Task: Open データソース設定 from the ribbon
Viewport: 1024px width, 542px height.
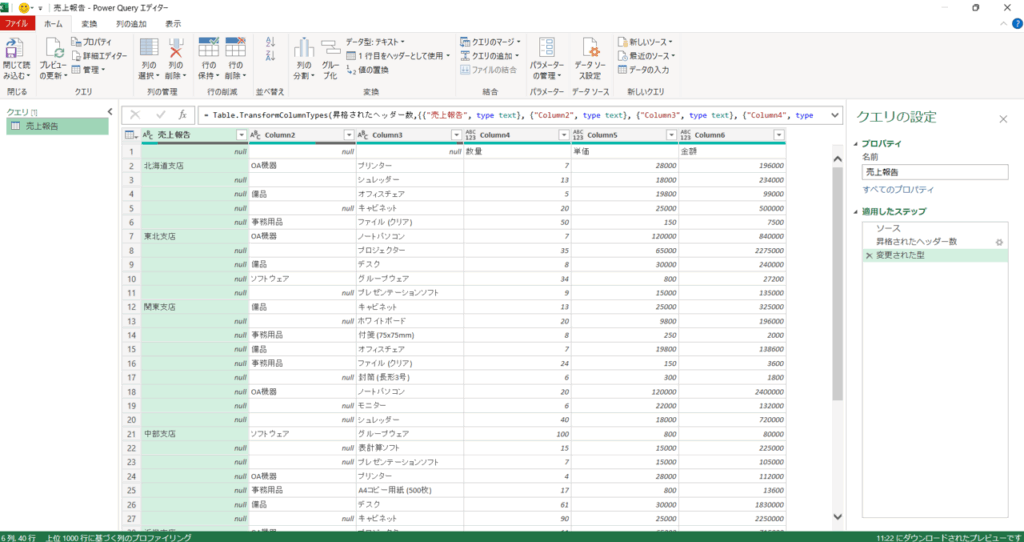Action: (x=591, y=55)
